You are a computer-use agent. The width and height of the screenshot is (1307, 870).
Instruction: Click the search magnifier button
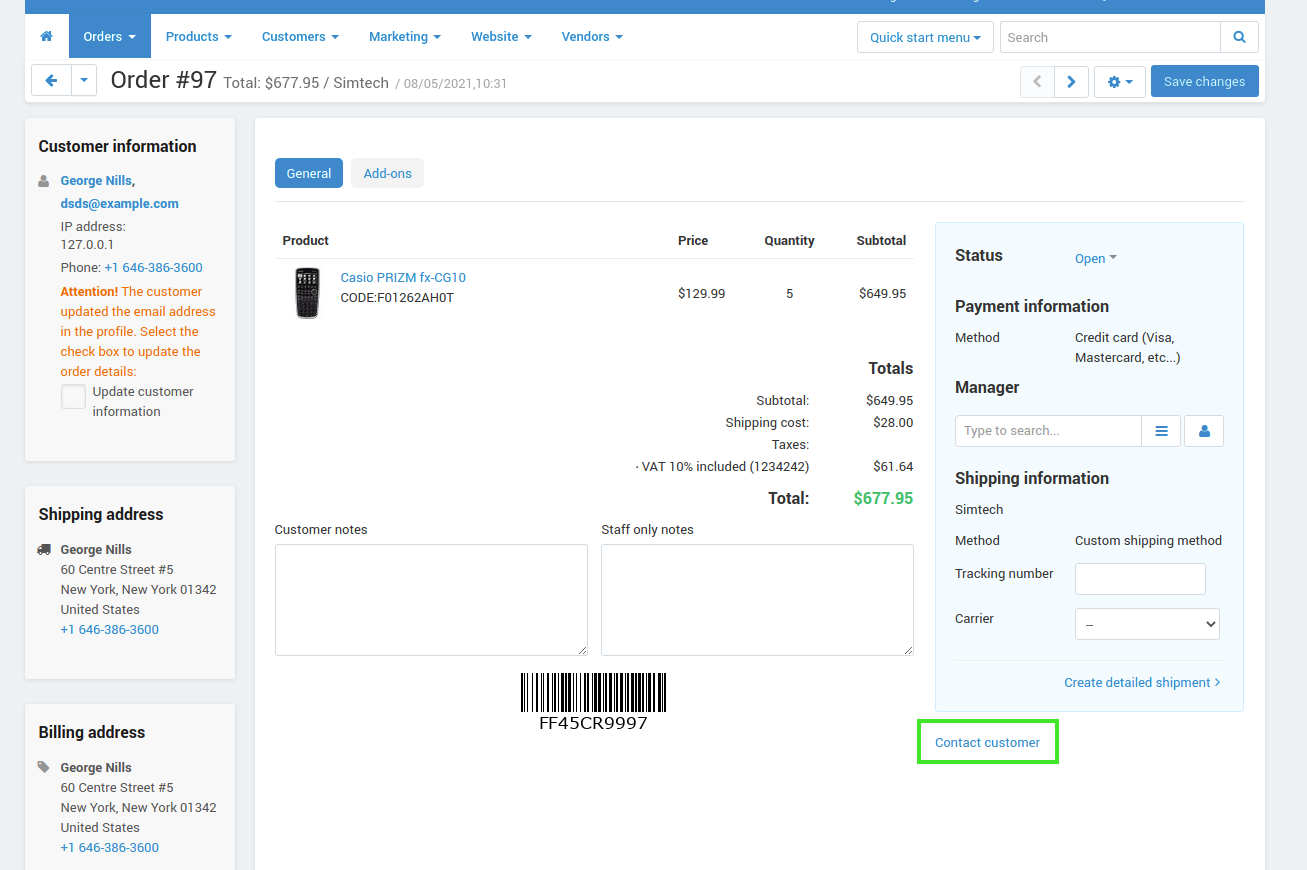coord(1239,37)
